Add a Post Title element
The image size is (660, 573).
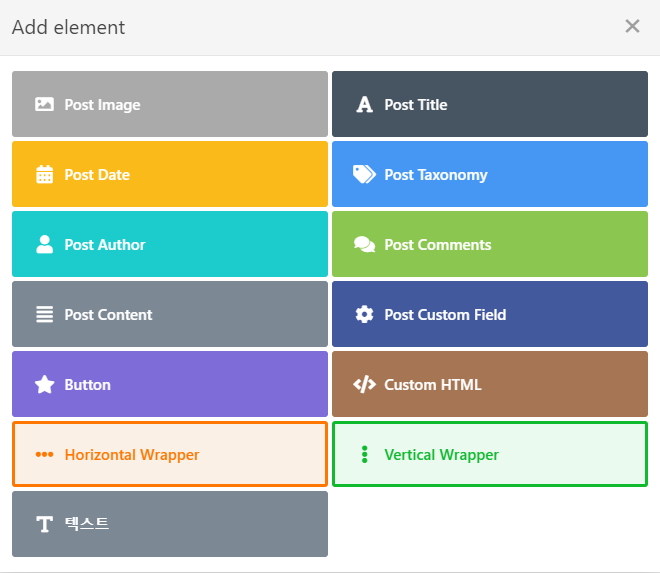[489, 104]
